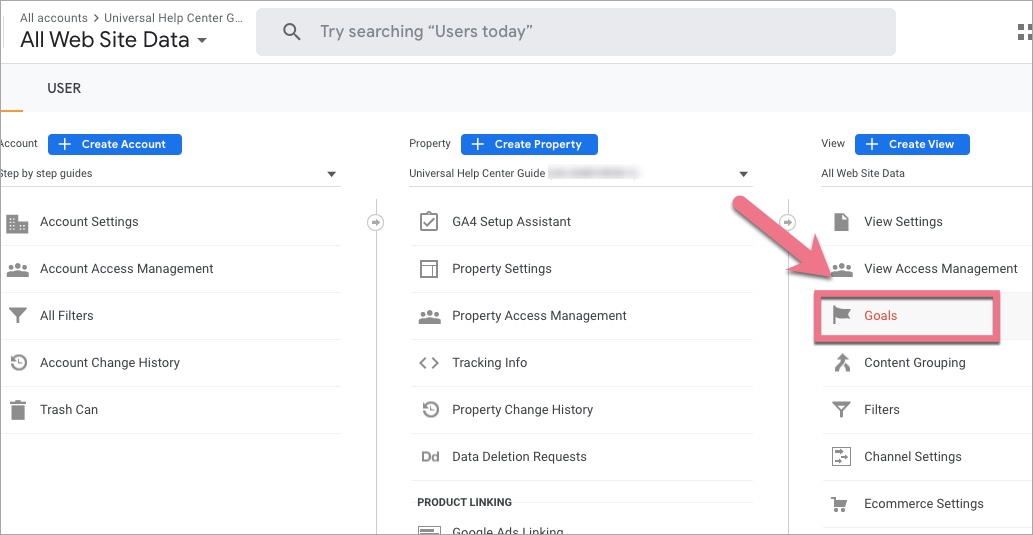Click the Content Grouping merge icon

point(842,363)
